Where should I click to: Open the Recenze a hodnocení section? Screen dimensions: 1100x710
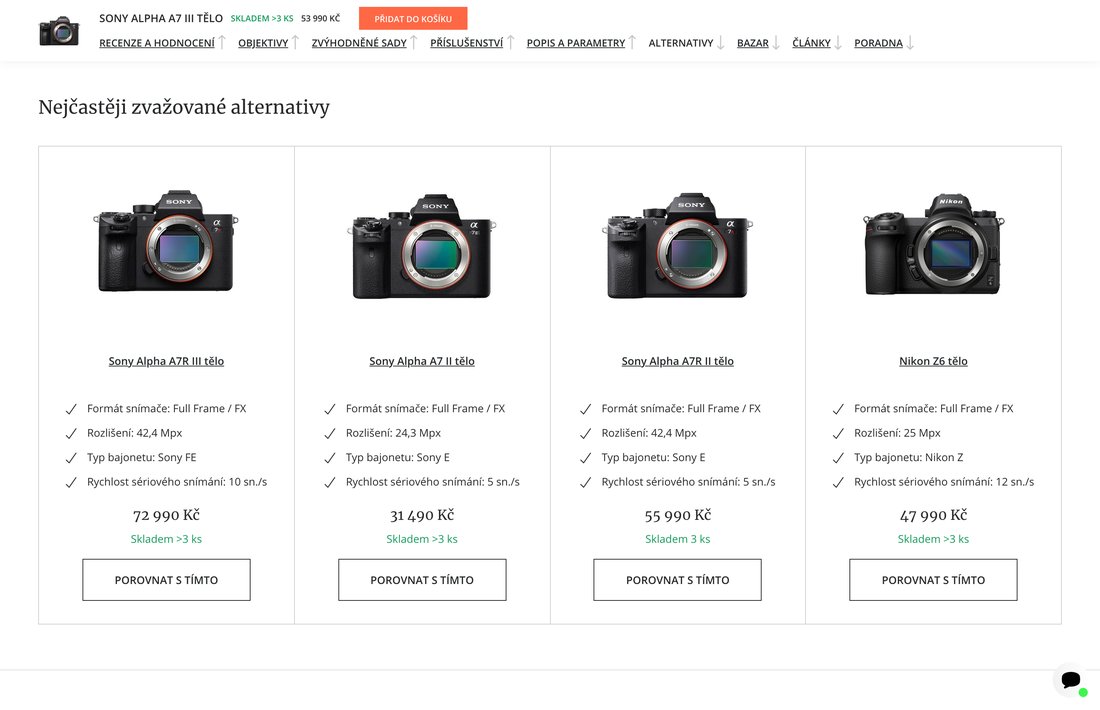[157, 43]
